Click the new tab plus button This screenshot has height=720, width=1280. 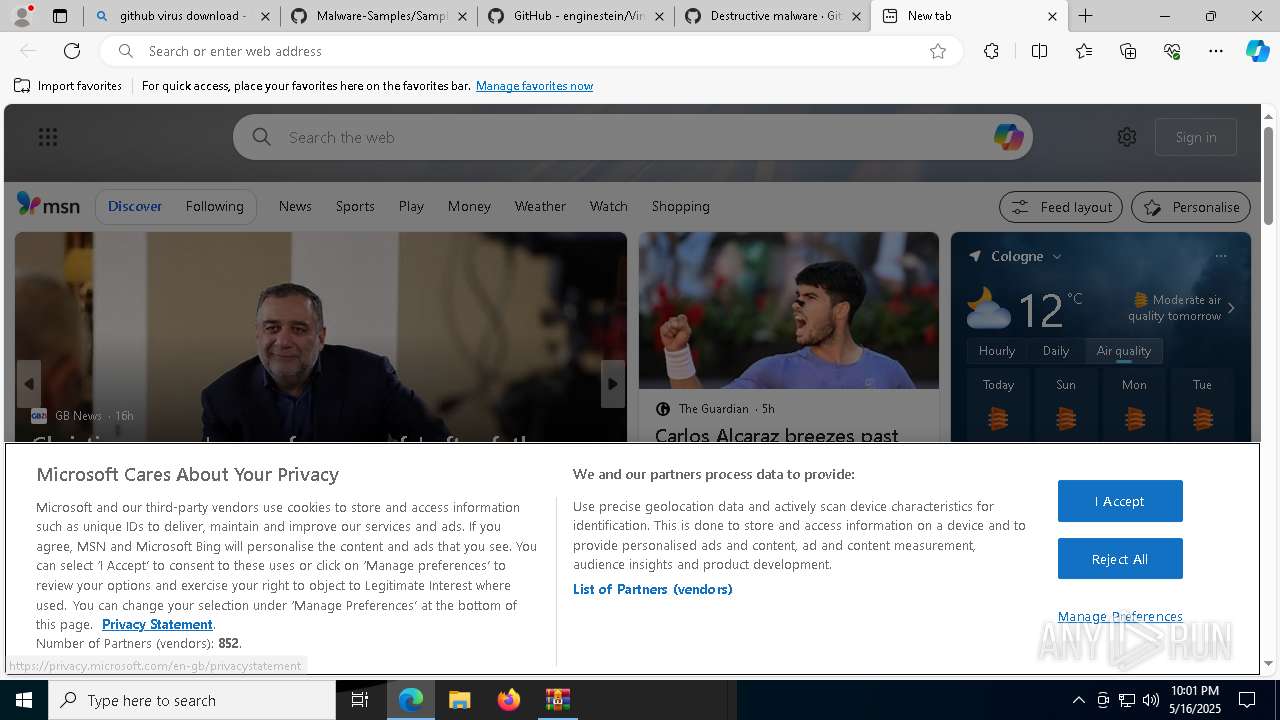(1086, 16)
